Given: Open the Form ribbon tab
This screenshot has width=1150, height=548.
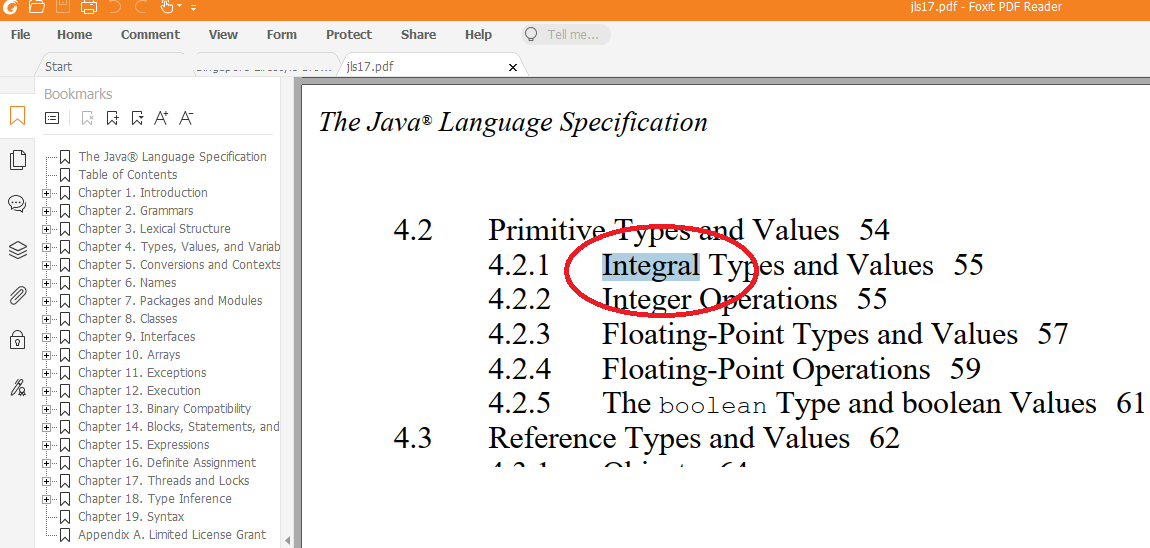Looking at the screenshot, I should [282, 34].
